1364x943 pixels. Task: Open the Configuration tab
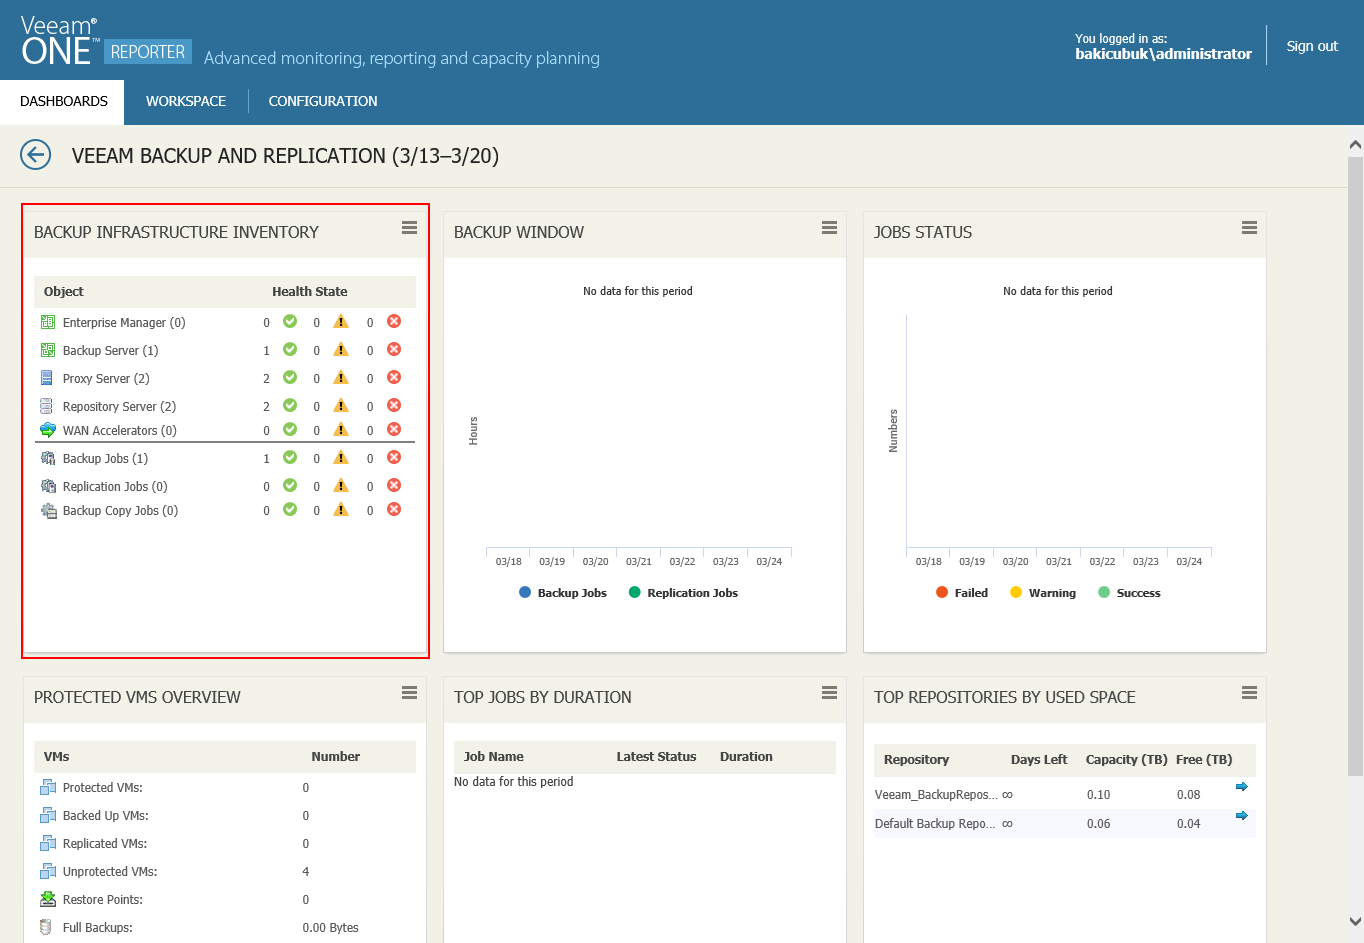[323, 101]
